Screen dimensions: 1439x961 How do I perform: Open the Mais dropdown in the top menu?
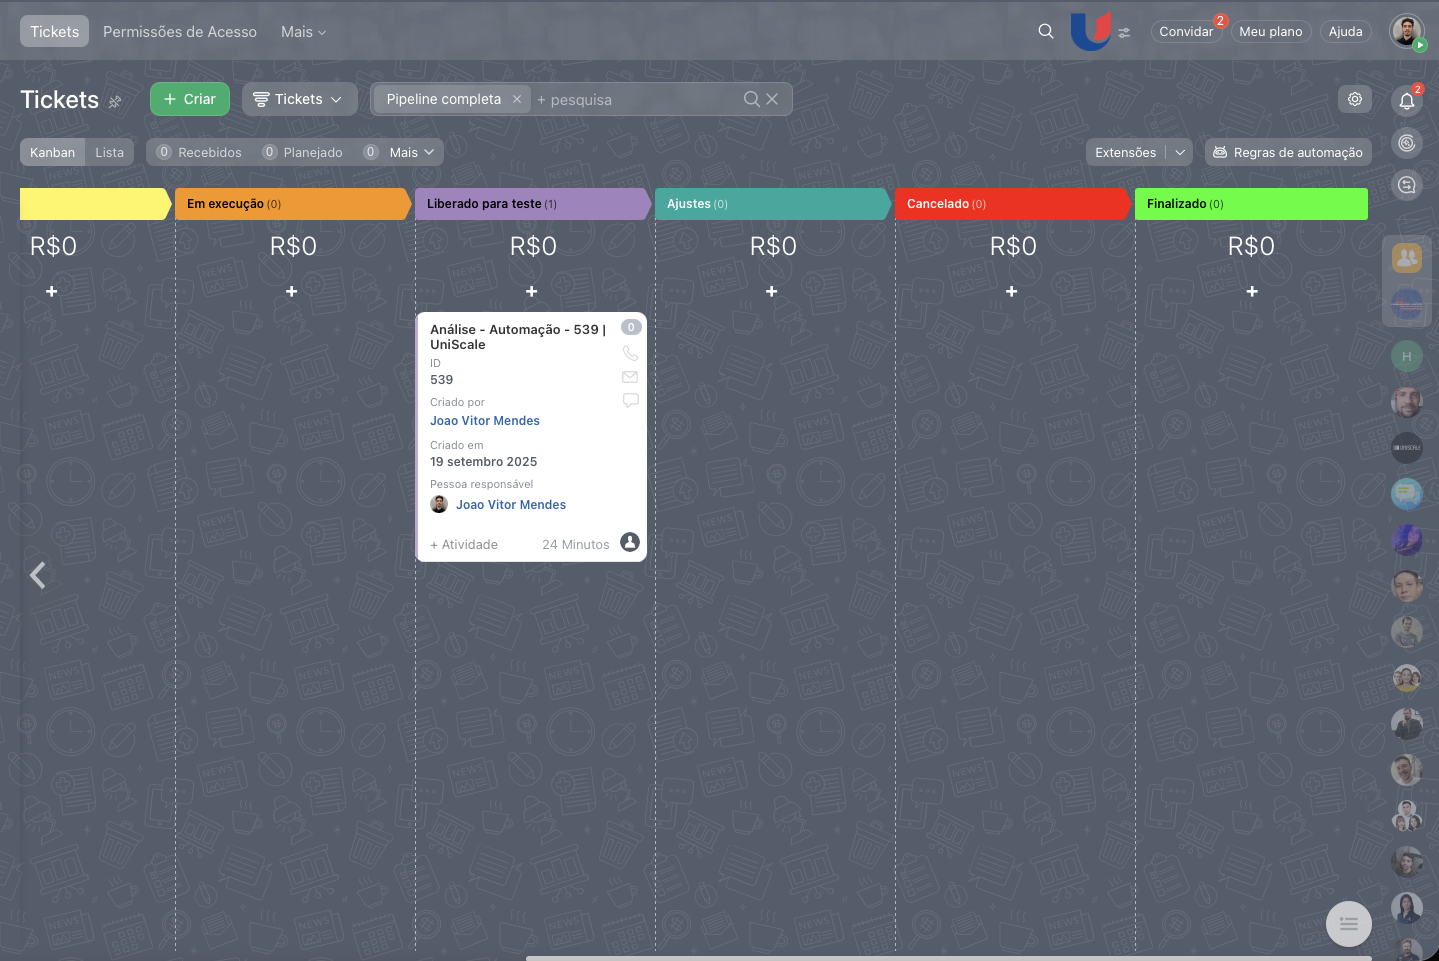pos(303,32)
